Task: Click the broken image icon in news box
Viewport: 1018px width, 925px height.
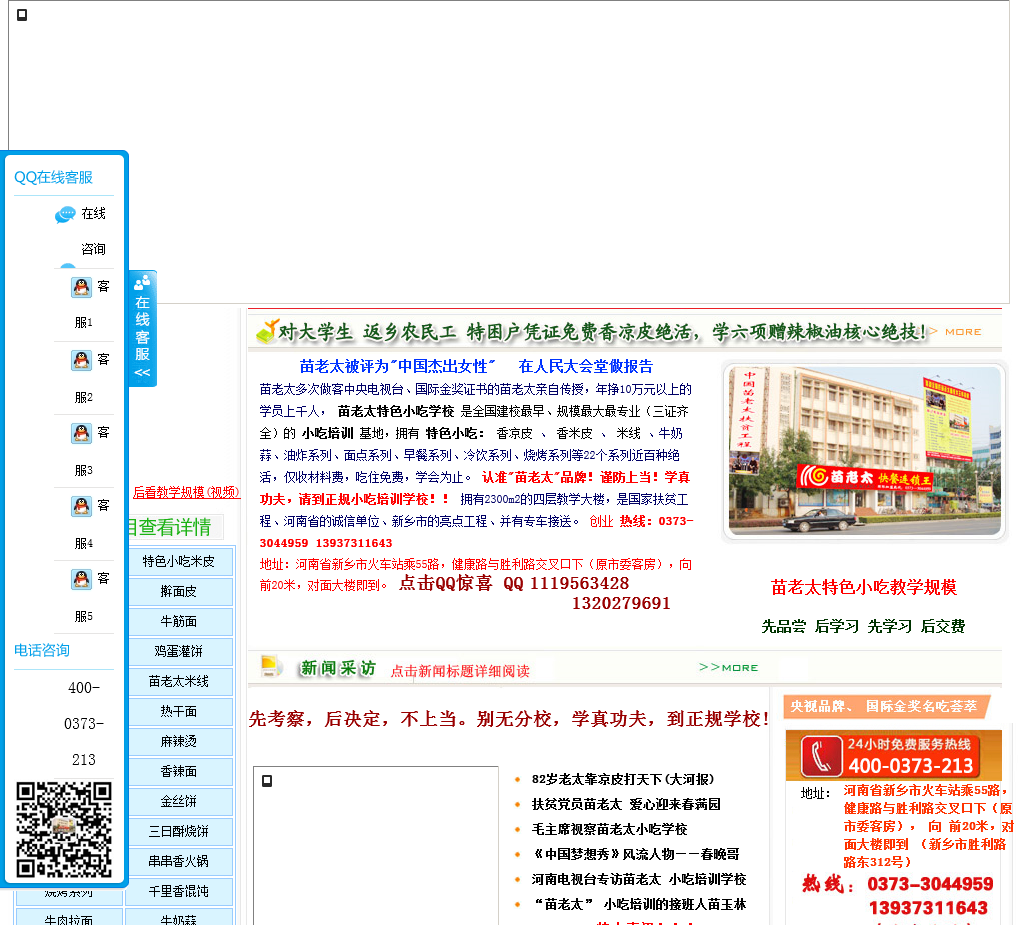Action: pos(267,781)
